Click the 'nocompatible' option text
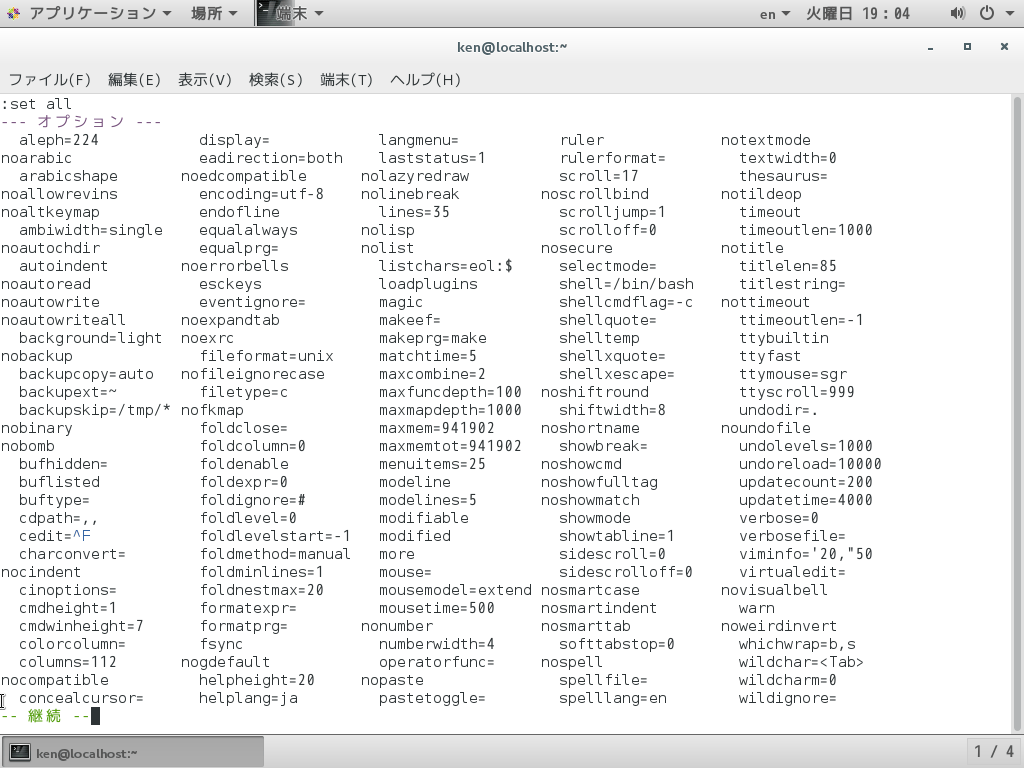This screenshot has width=1024, height=768. click(55, 680)
